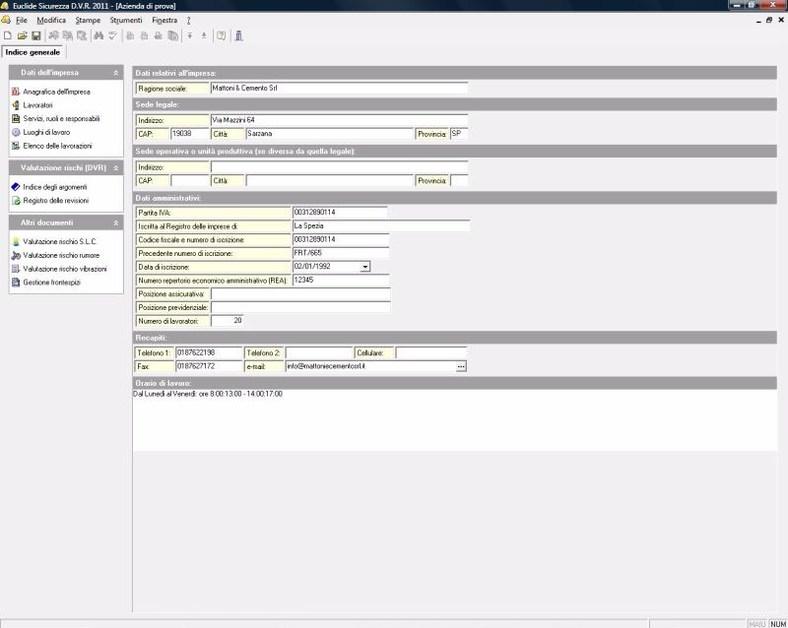
Task: Click into the Ragione sociale field
Action: [338, 88]
